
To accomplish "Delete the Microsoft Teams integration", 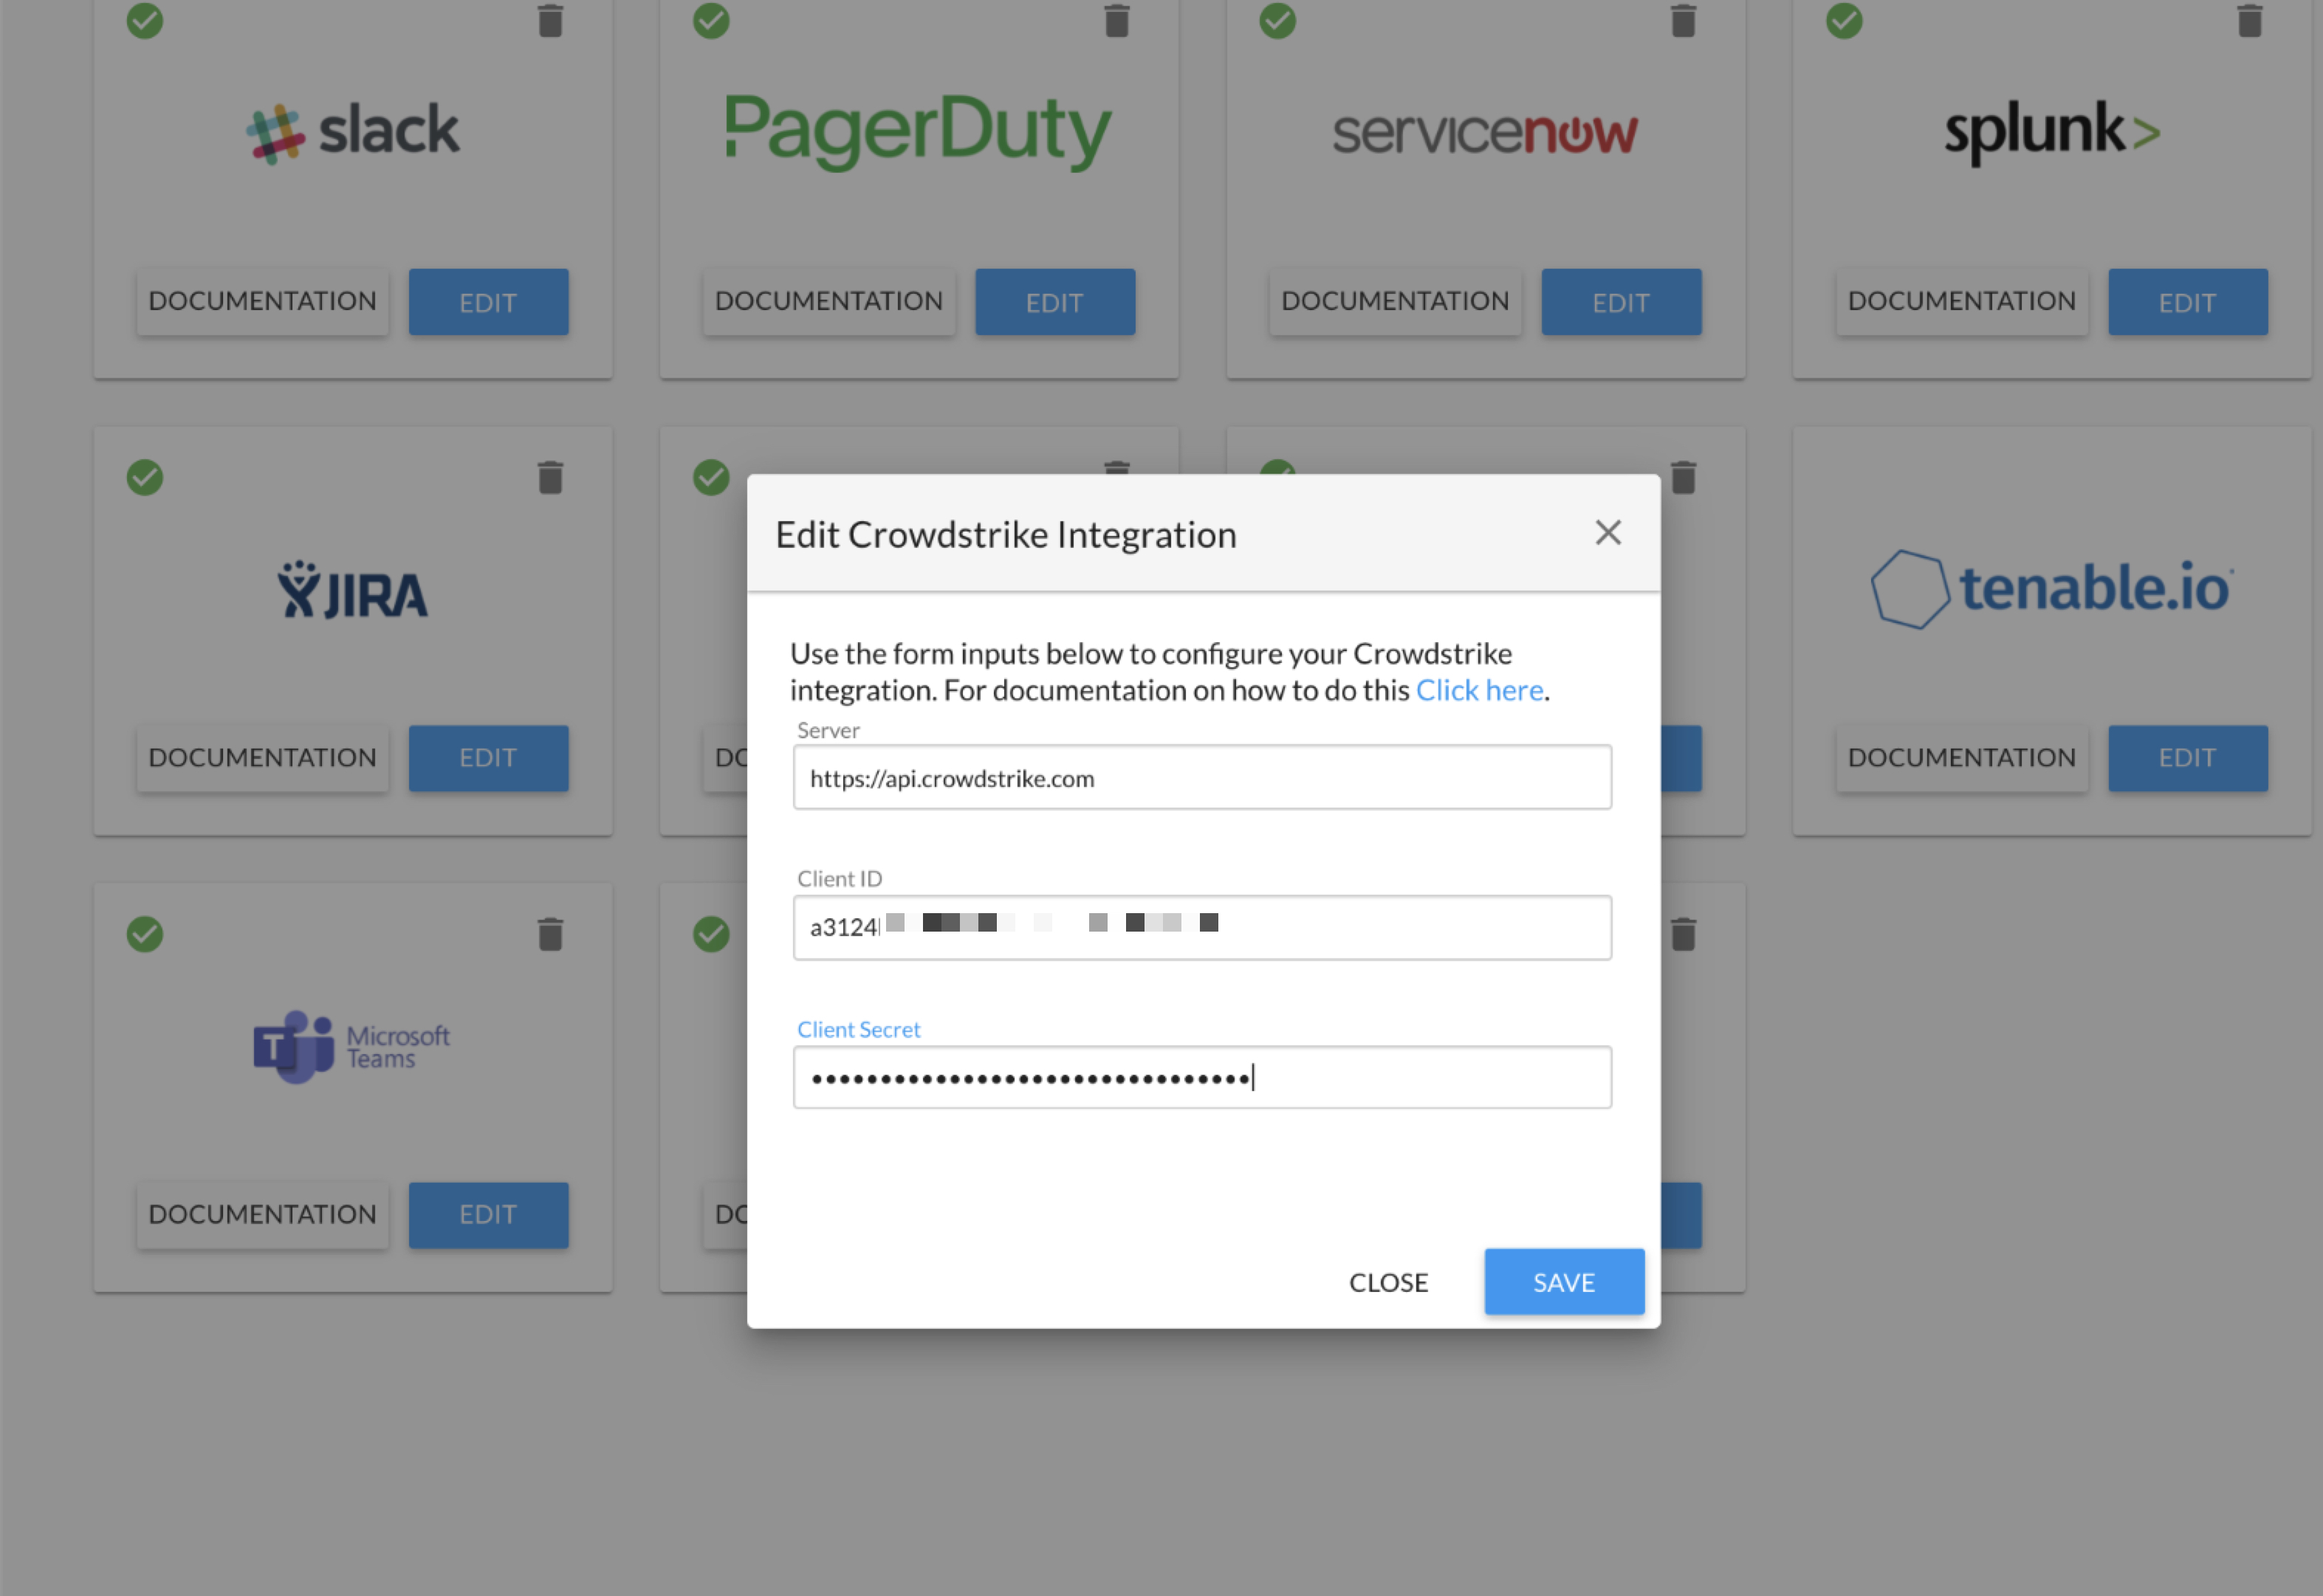I will point(550,934).
